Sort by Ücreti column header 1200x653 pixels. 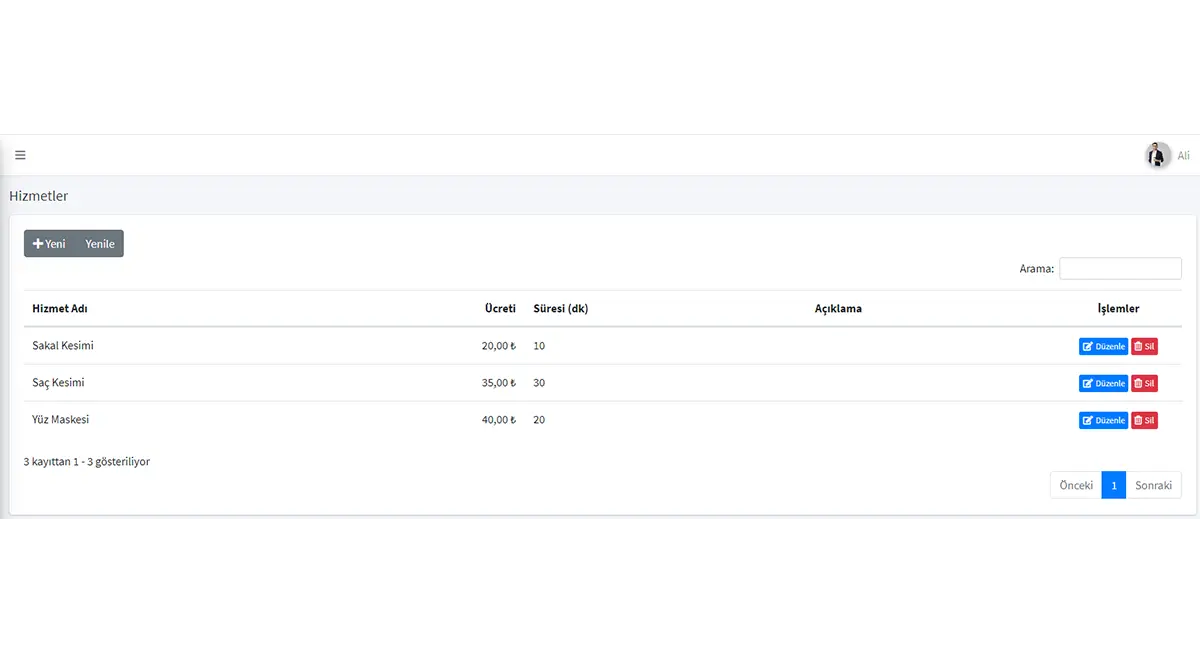[x=500, y=309]
